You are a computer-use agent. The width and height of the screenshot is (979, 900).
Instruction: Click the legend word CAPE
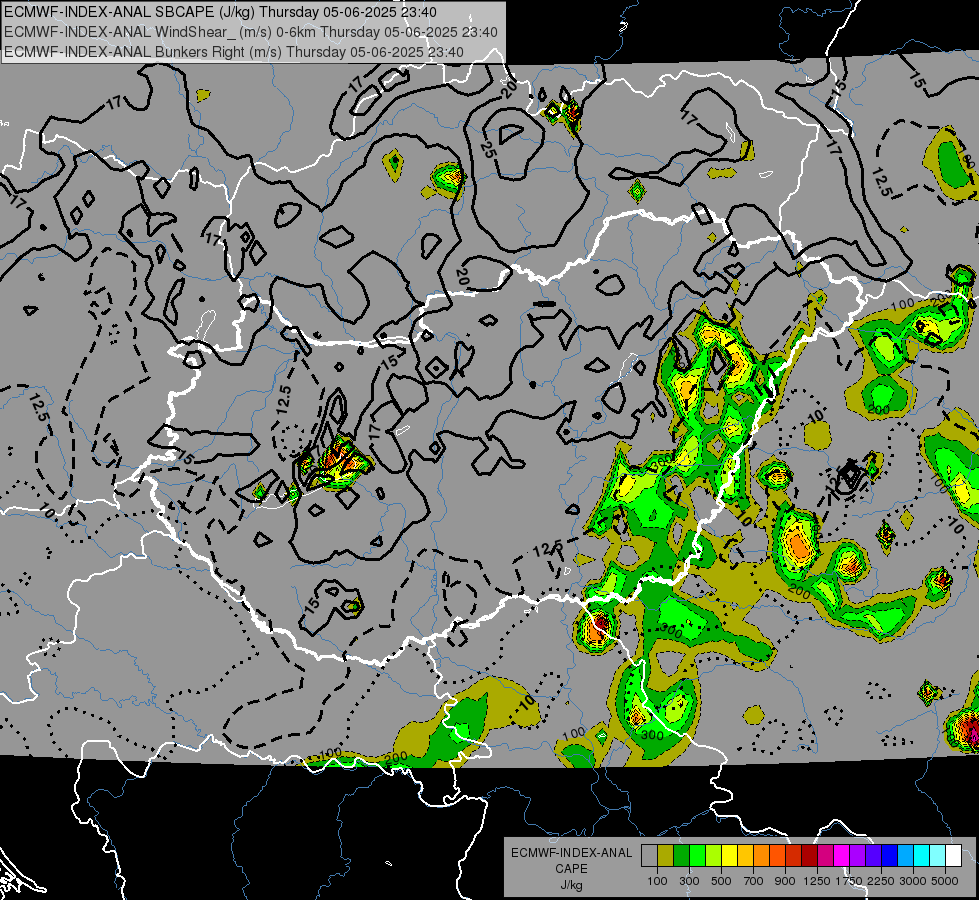pyautogui.click(x=571, y=869)
